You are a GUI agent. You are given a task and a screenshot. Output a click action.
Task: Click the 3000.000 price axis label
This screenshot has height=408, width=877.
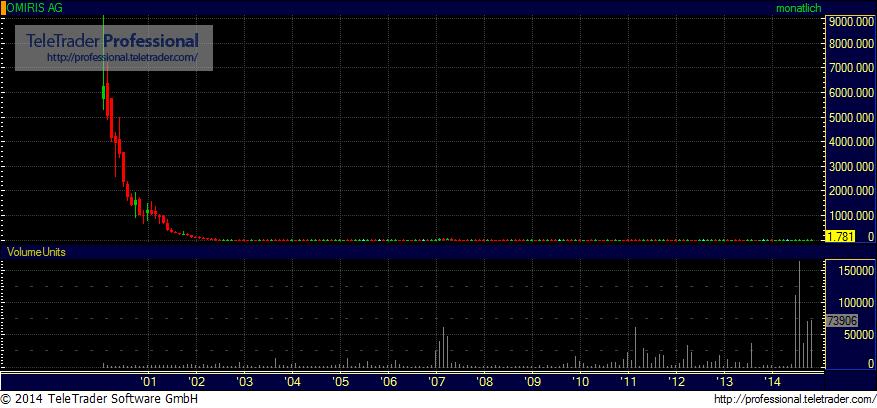850,167
